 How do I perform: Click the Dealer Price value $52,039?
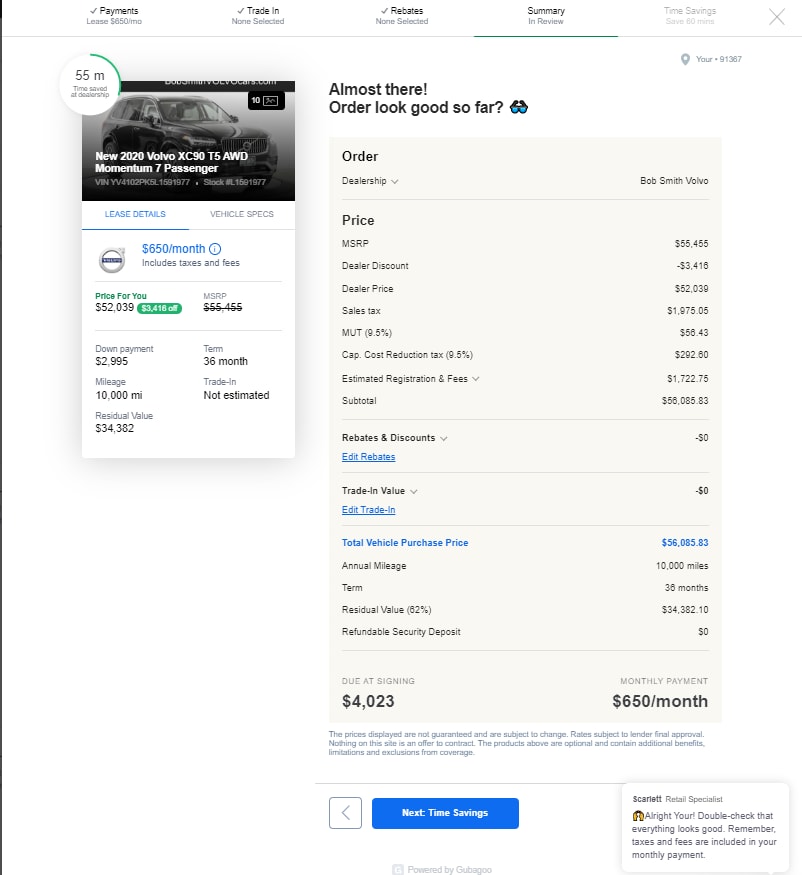691,289
